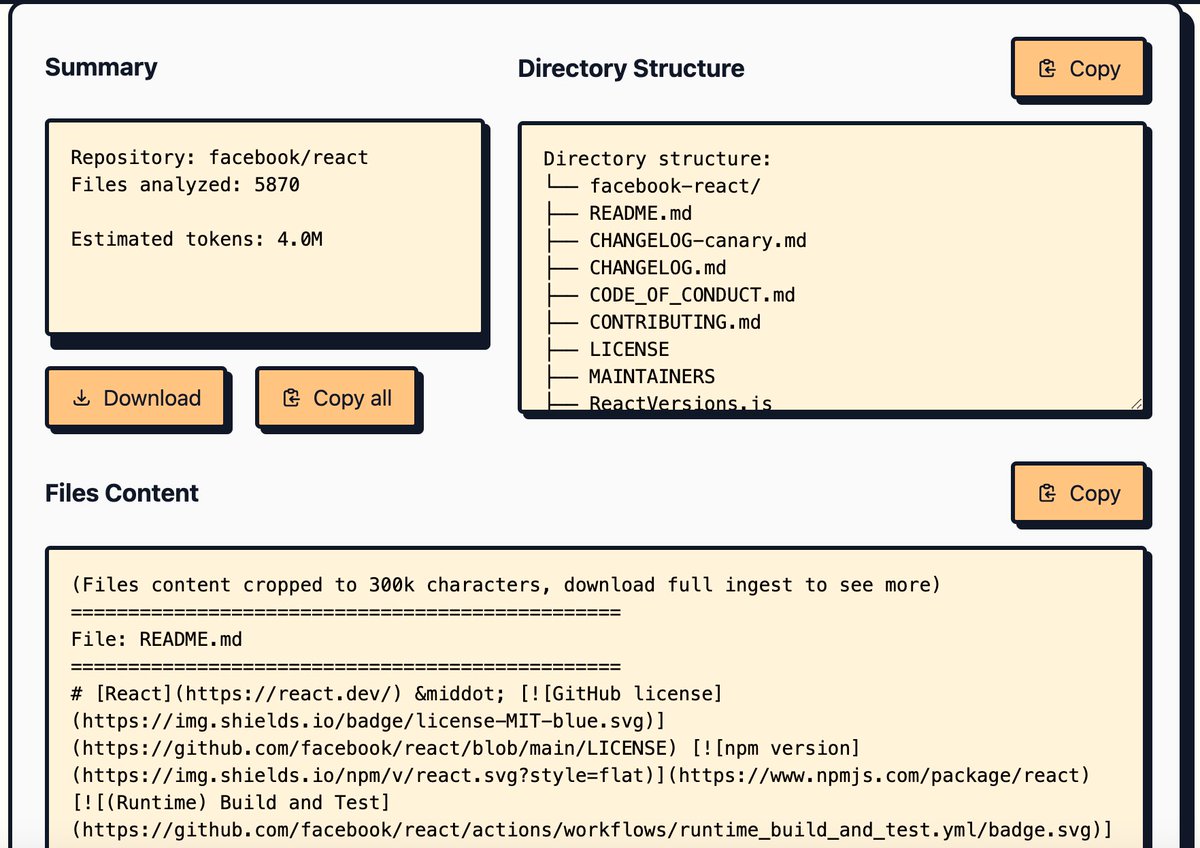Click the Directory Structure heading

631,68
